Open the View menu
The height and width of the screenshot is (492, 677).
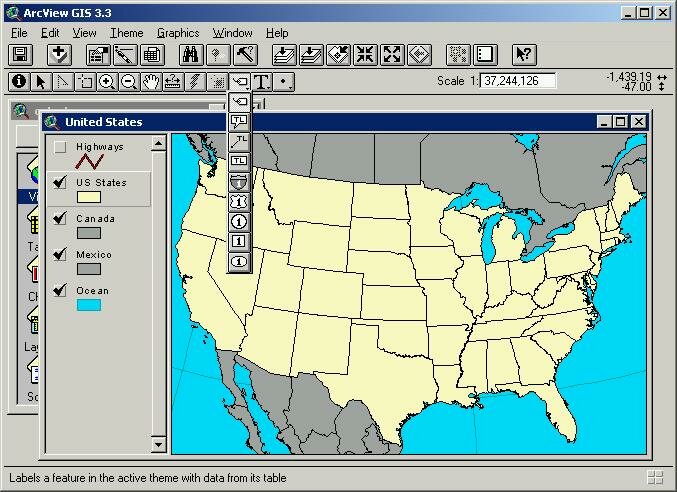point(84,33)
